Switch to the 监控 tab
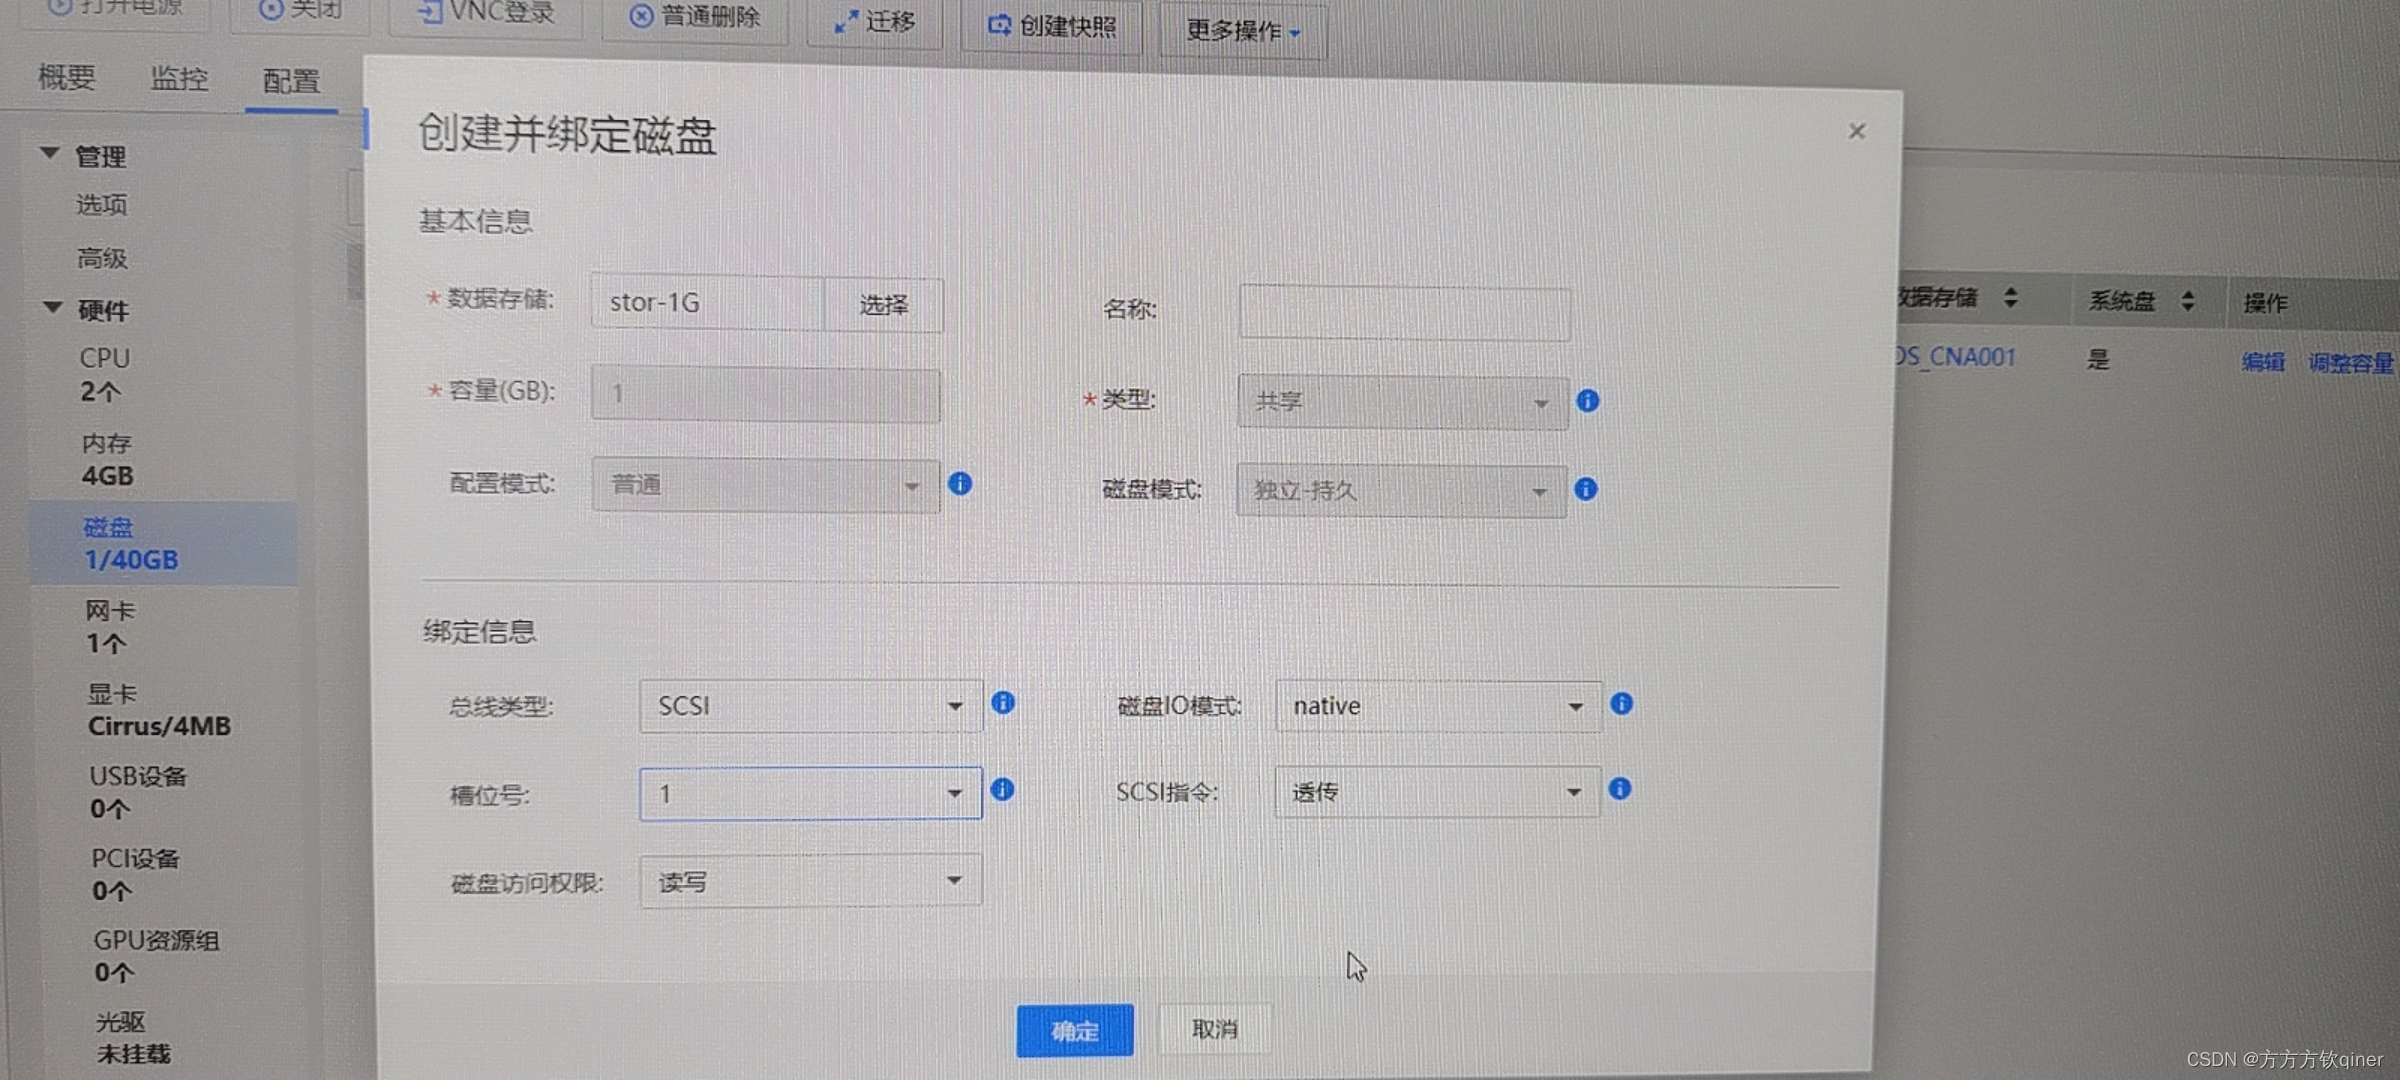Viewport: 2400px width, 1080px height. (179, 78)
